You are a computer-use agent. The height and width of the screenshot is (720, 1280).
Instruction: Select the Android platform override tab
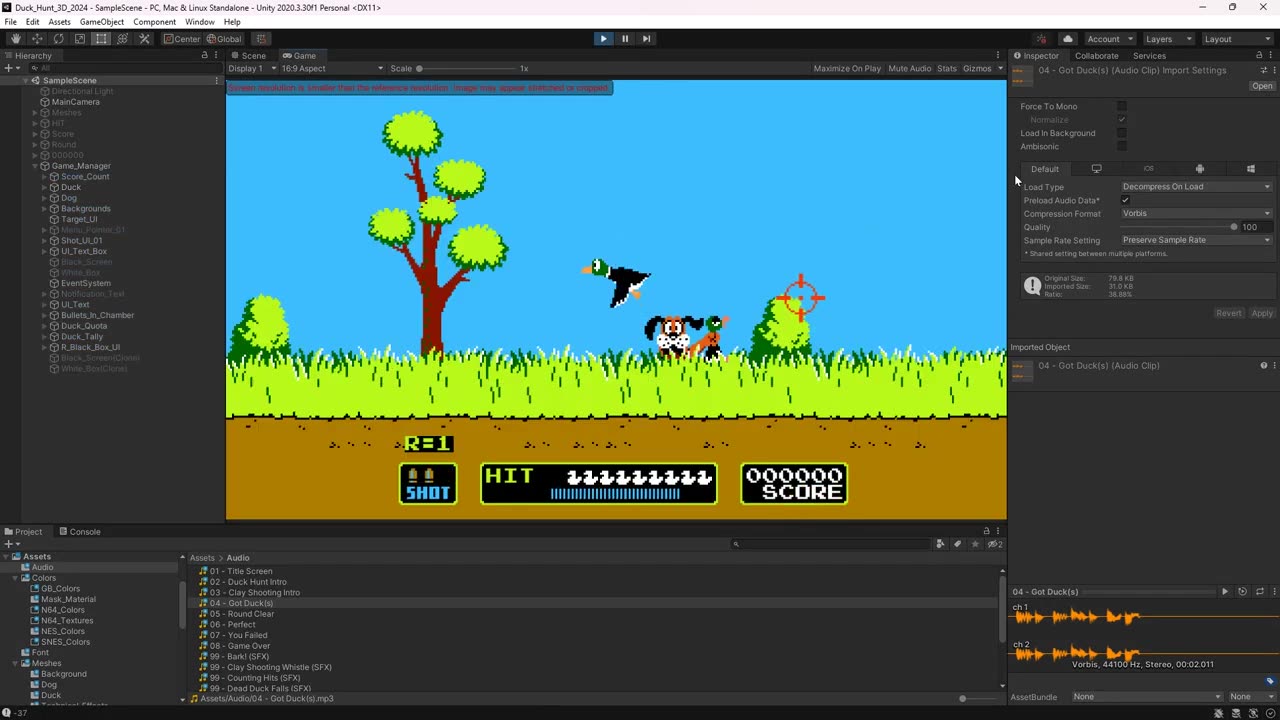[1200, 169]
